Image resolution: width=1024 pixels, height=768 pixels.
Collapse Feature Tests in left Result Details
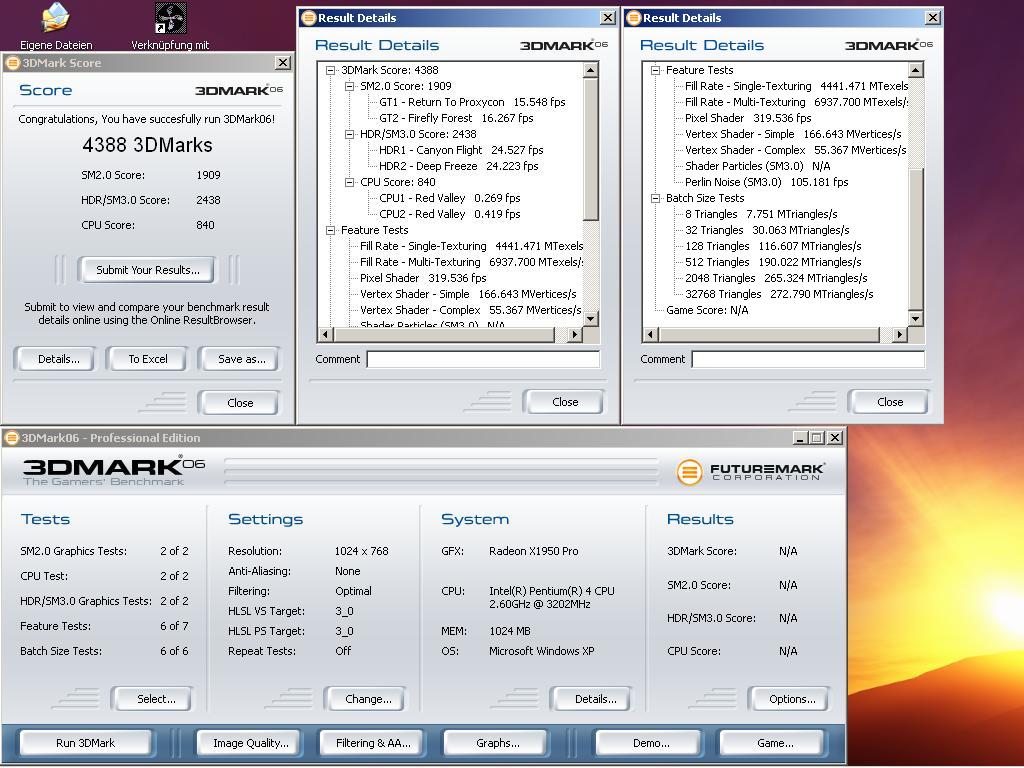[x=330, y=230]
